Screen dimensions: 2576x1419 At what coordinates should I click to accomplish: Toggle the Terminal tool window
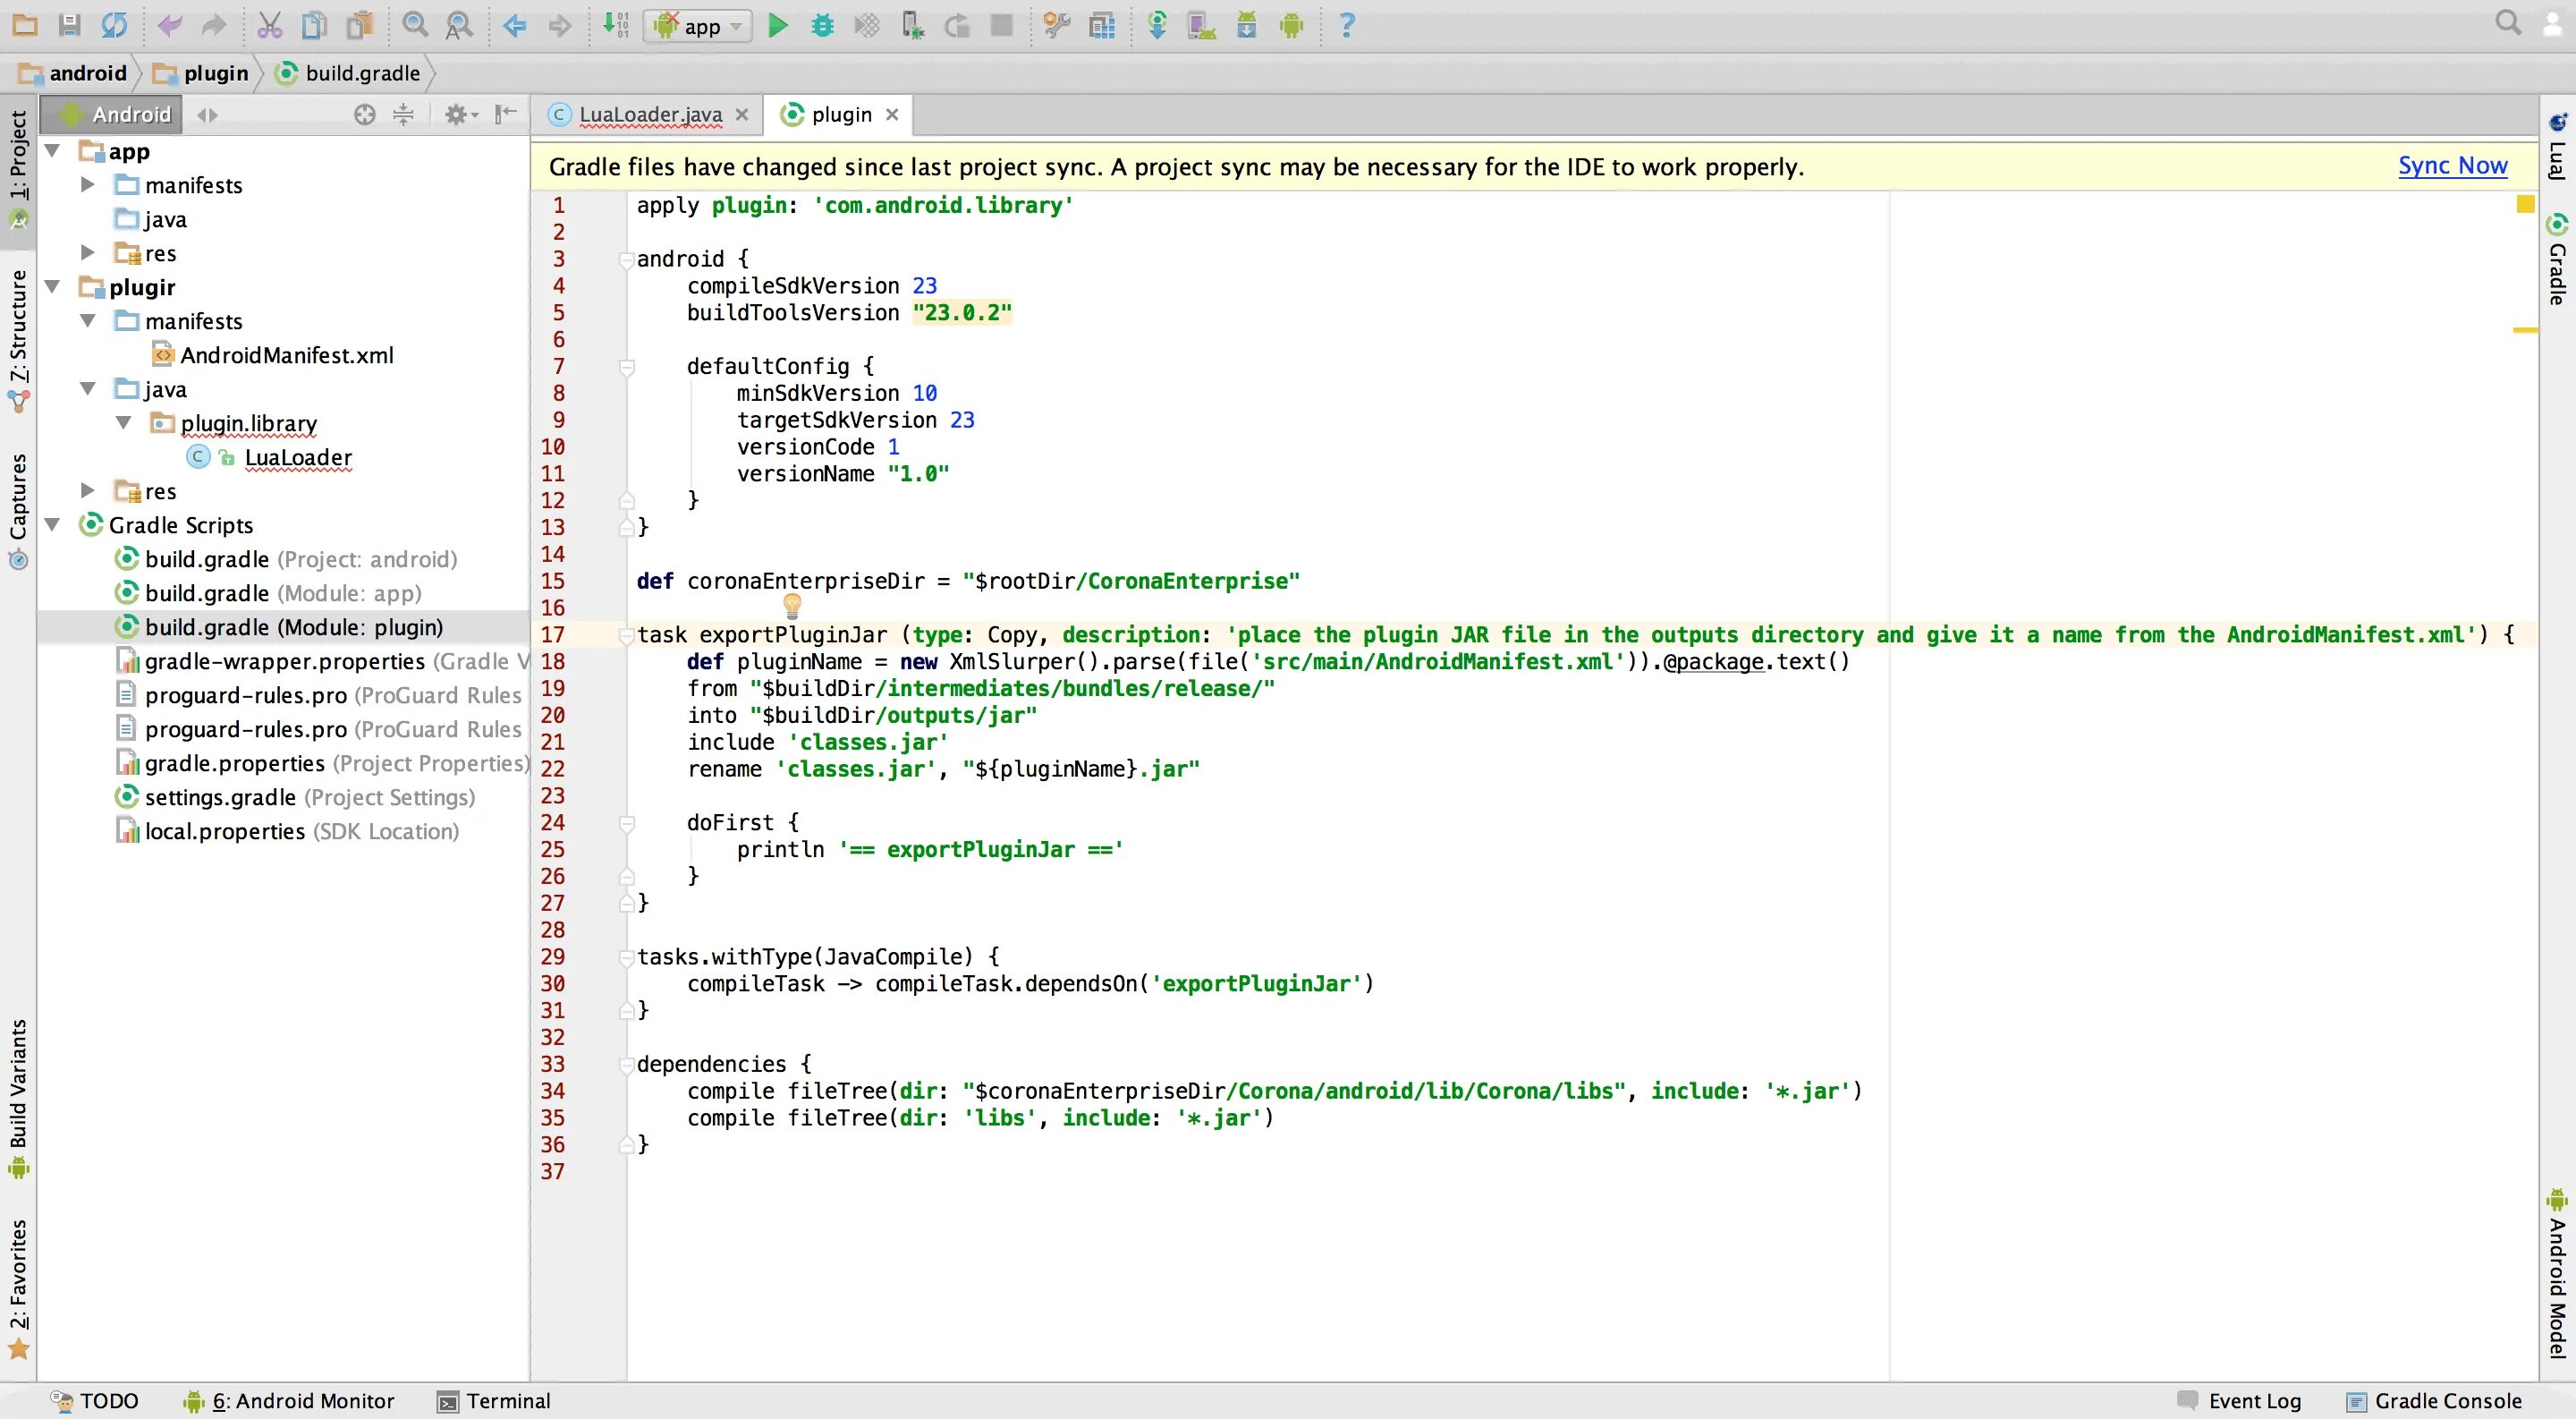click(x=494, y=1400)
